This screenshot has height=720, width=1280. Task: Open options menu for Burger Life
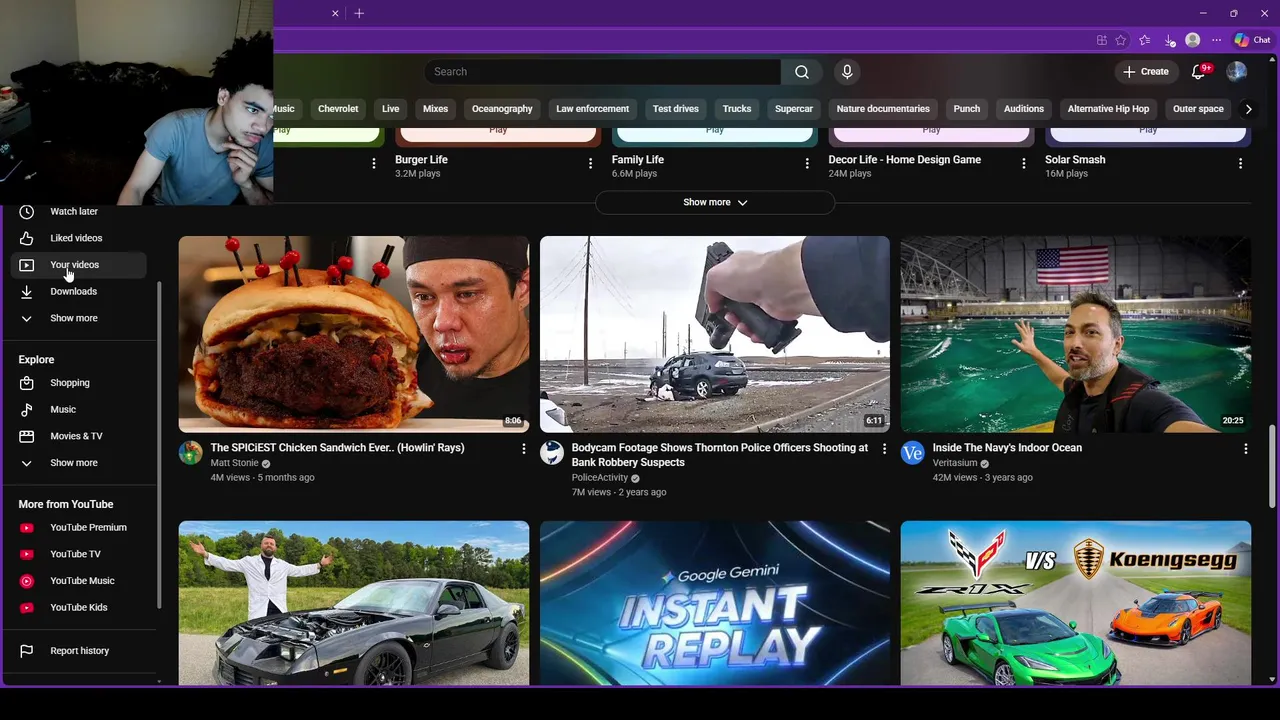(590, 163)
